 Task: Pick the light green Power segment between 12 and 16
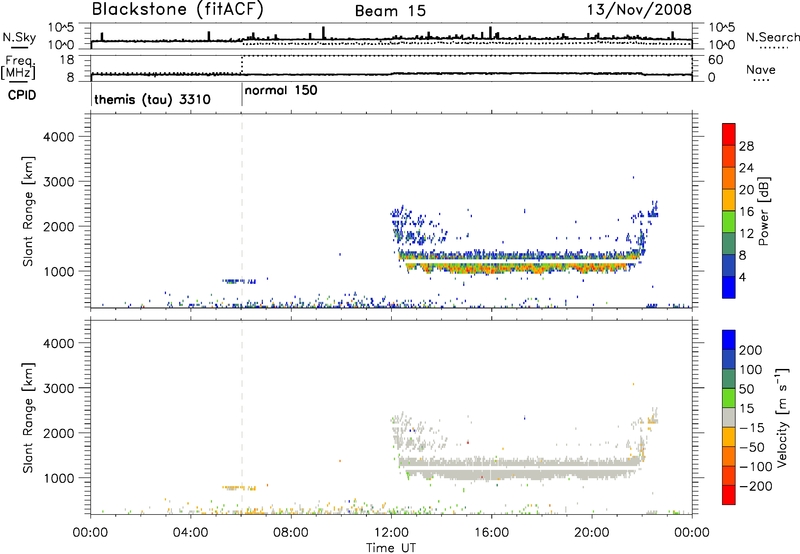coord(729,222)
